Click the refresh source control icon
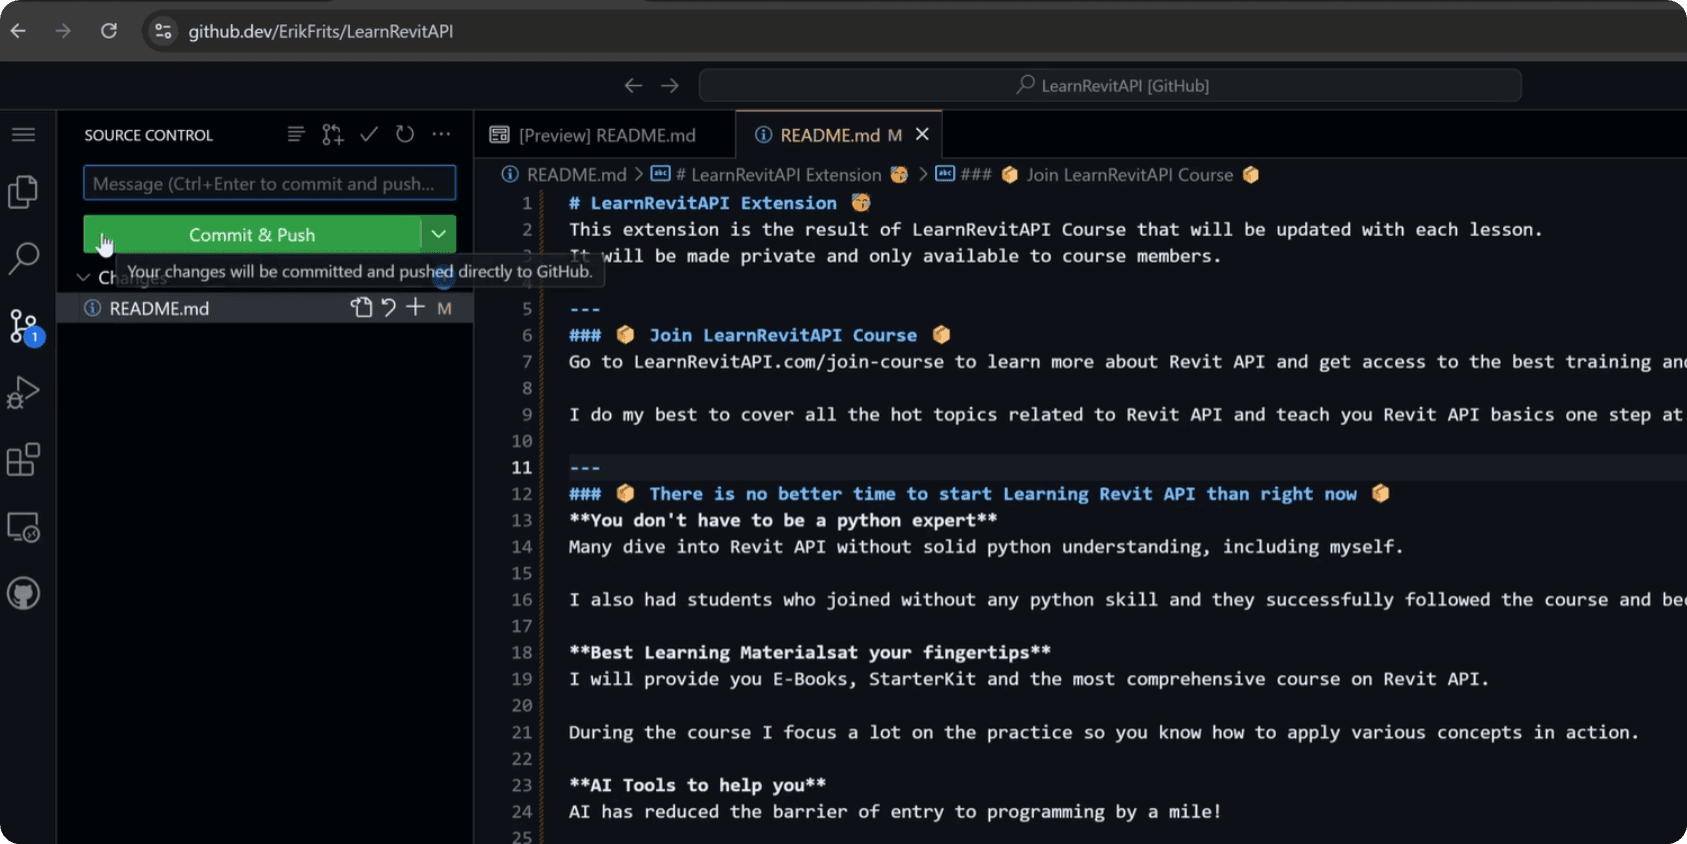 pos(405,134)
